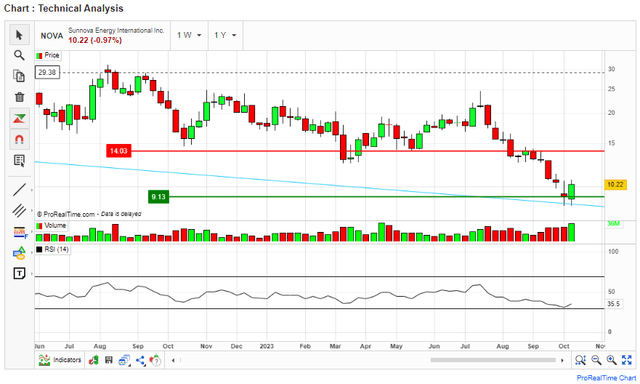Click the save floppy disk icon
This screenshot has width=640, height=384.
tap(109, 360)
